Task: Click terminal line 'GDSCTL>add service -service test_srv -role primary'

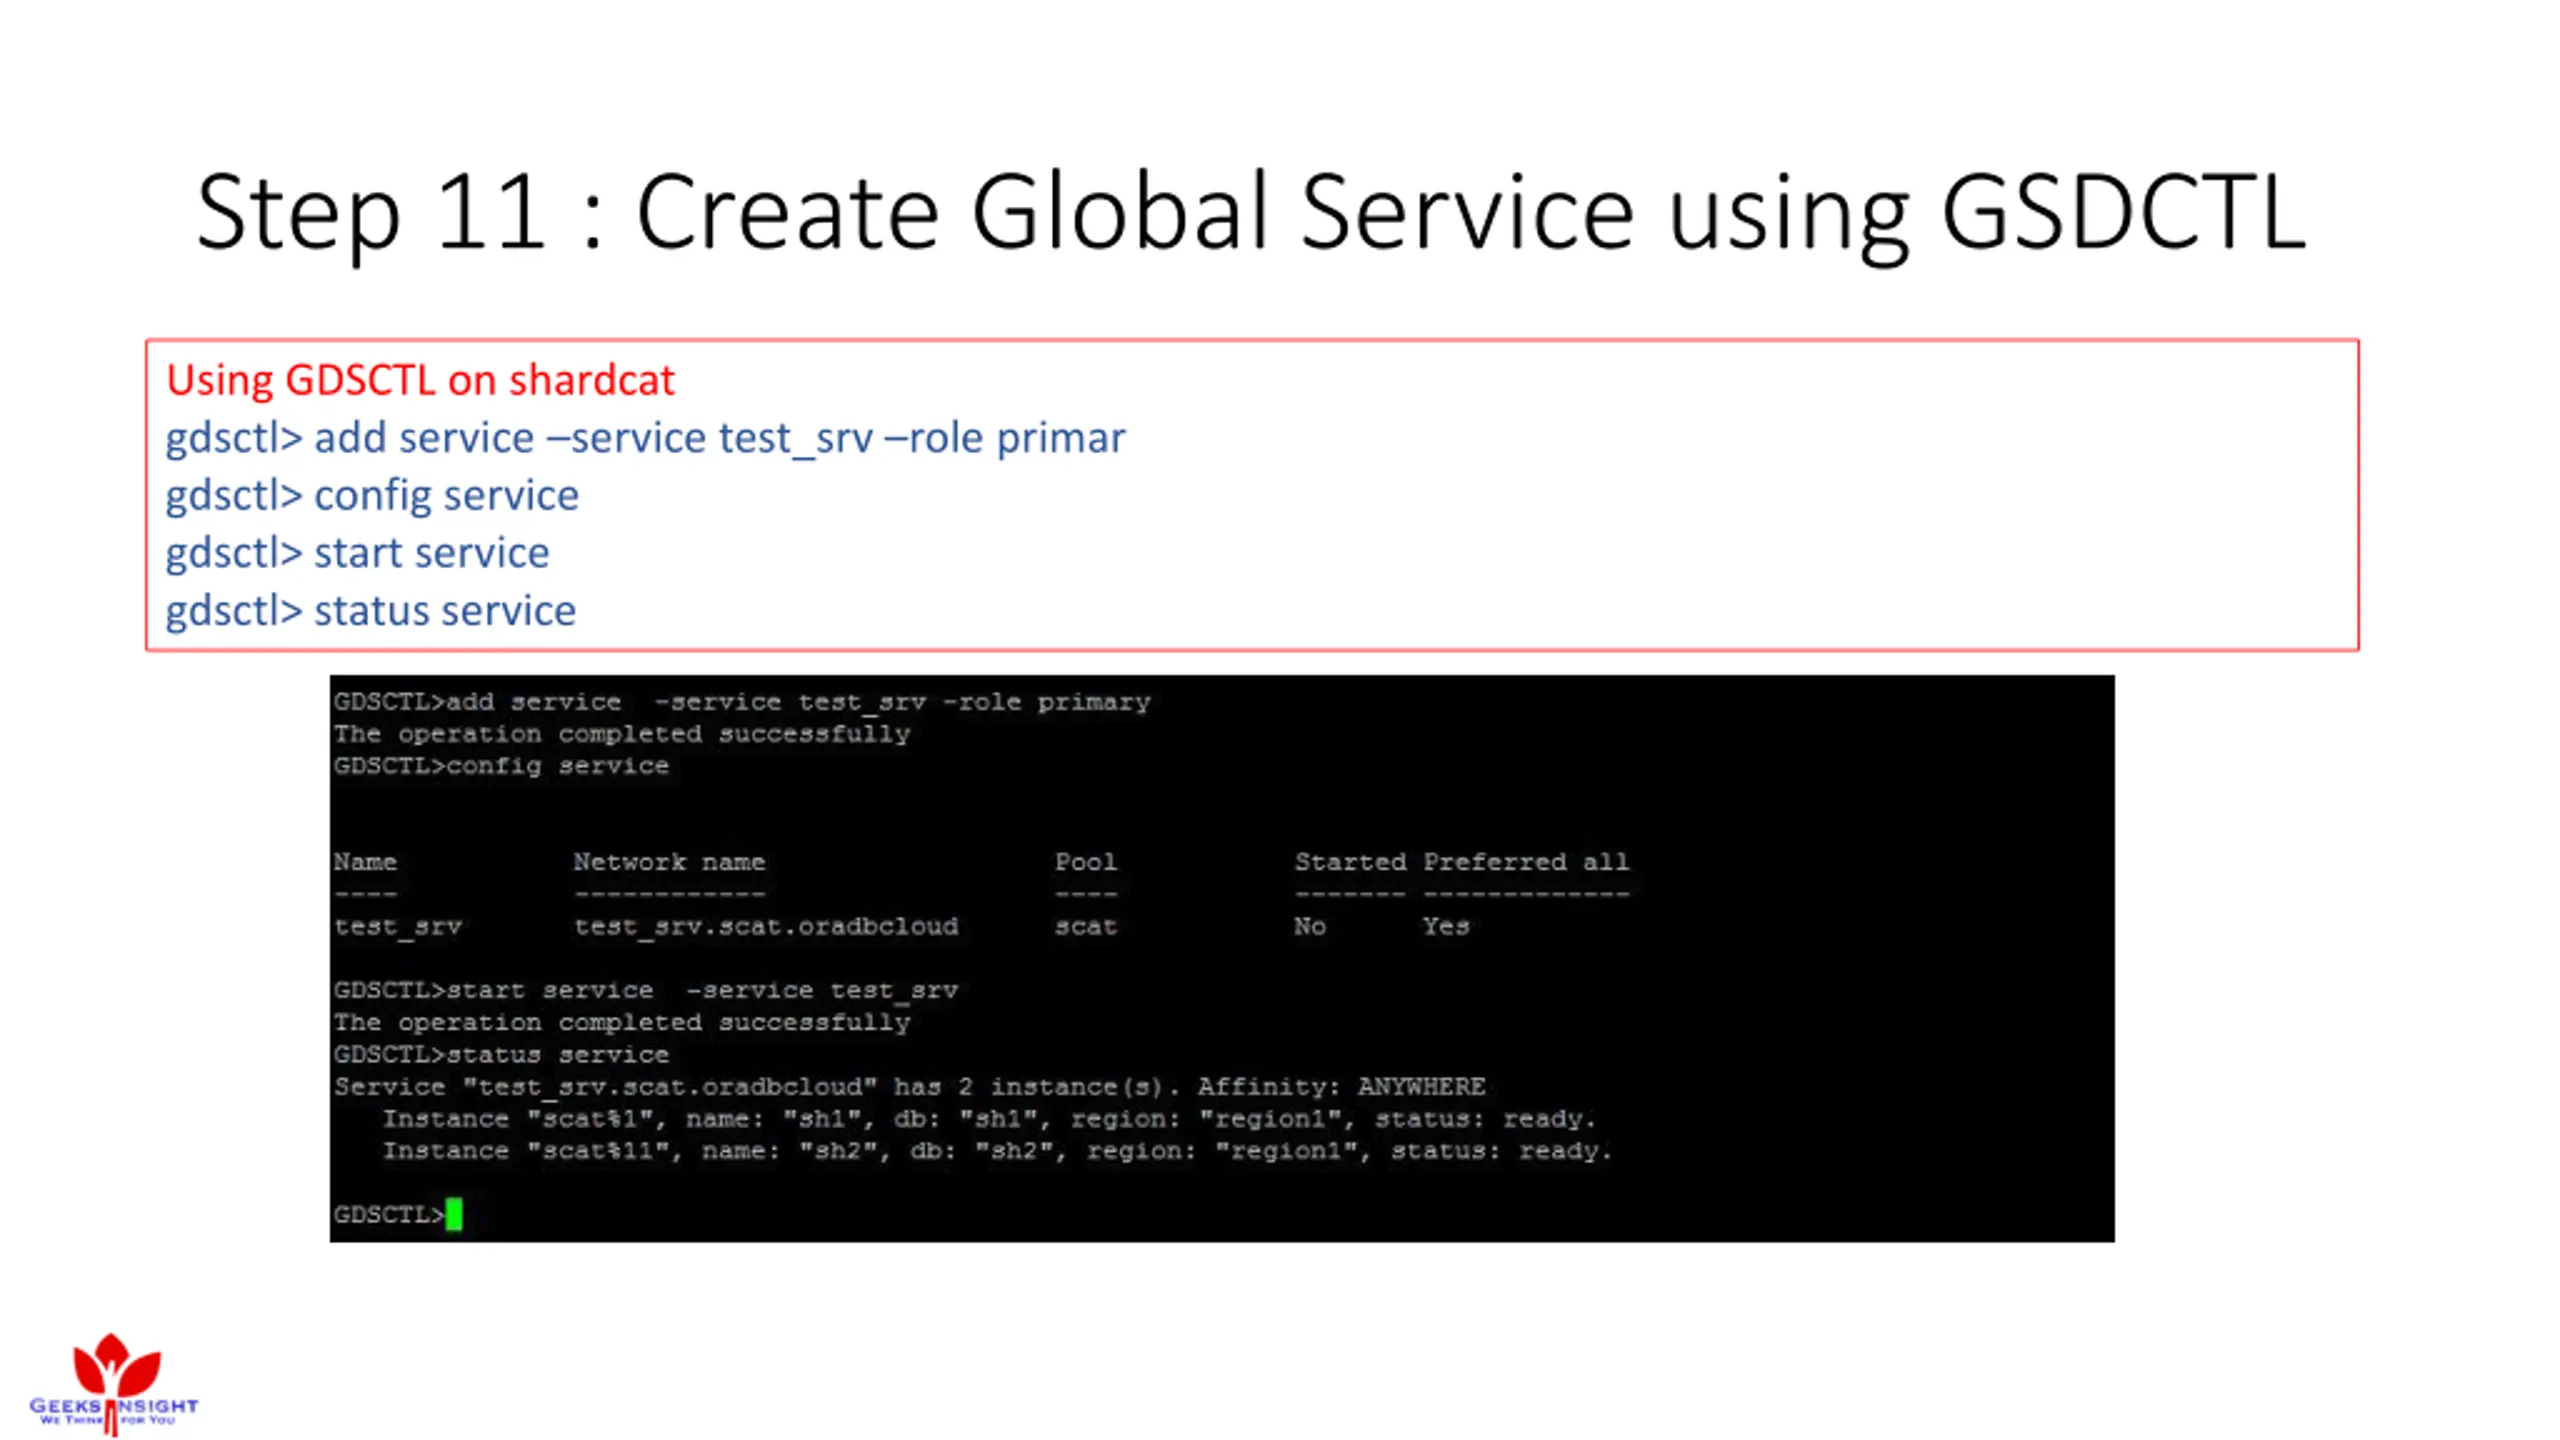Action: pos(742,702)
